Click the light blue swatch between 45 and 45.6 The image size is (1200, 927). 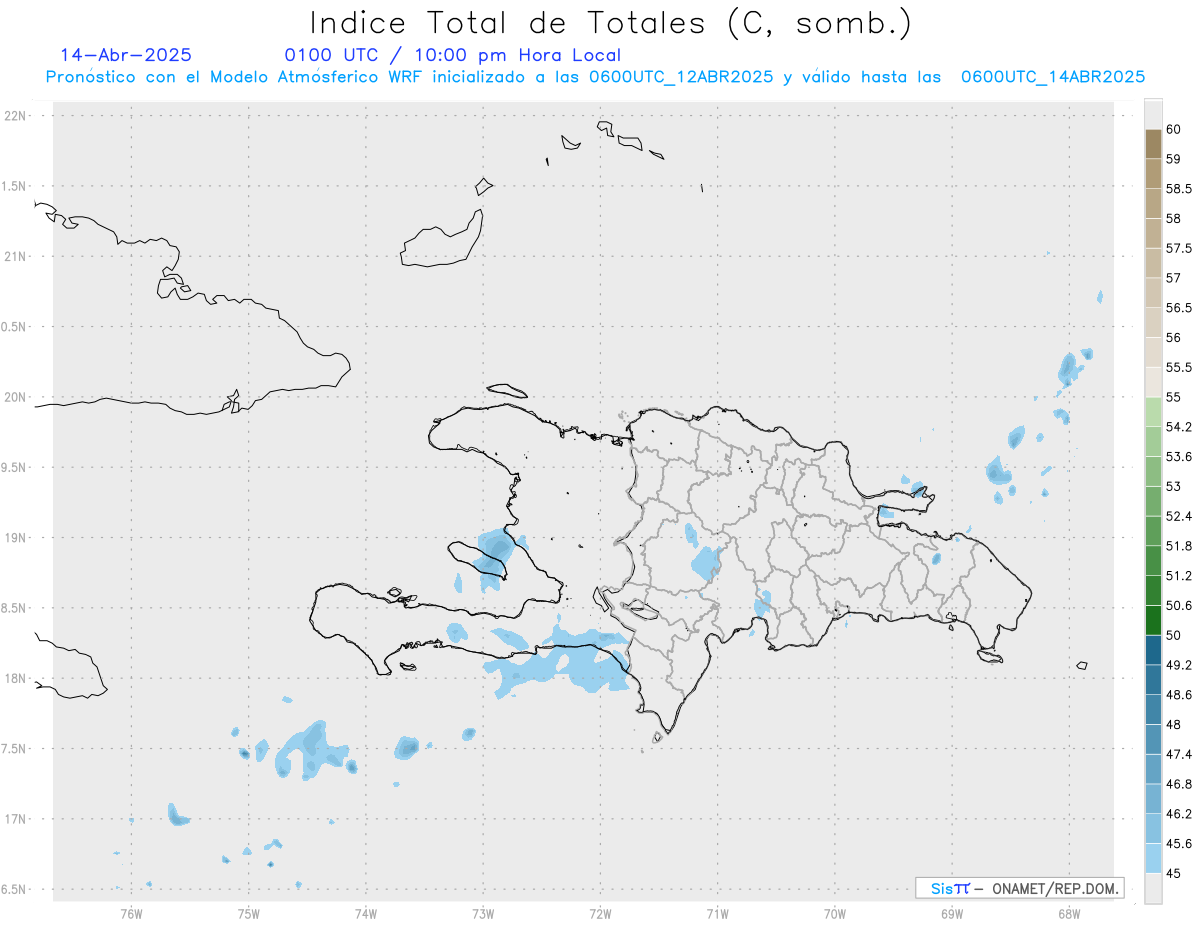pyautogui.click(x=1153, y=858)
